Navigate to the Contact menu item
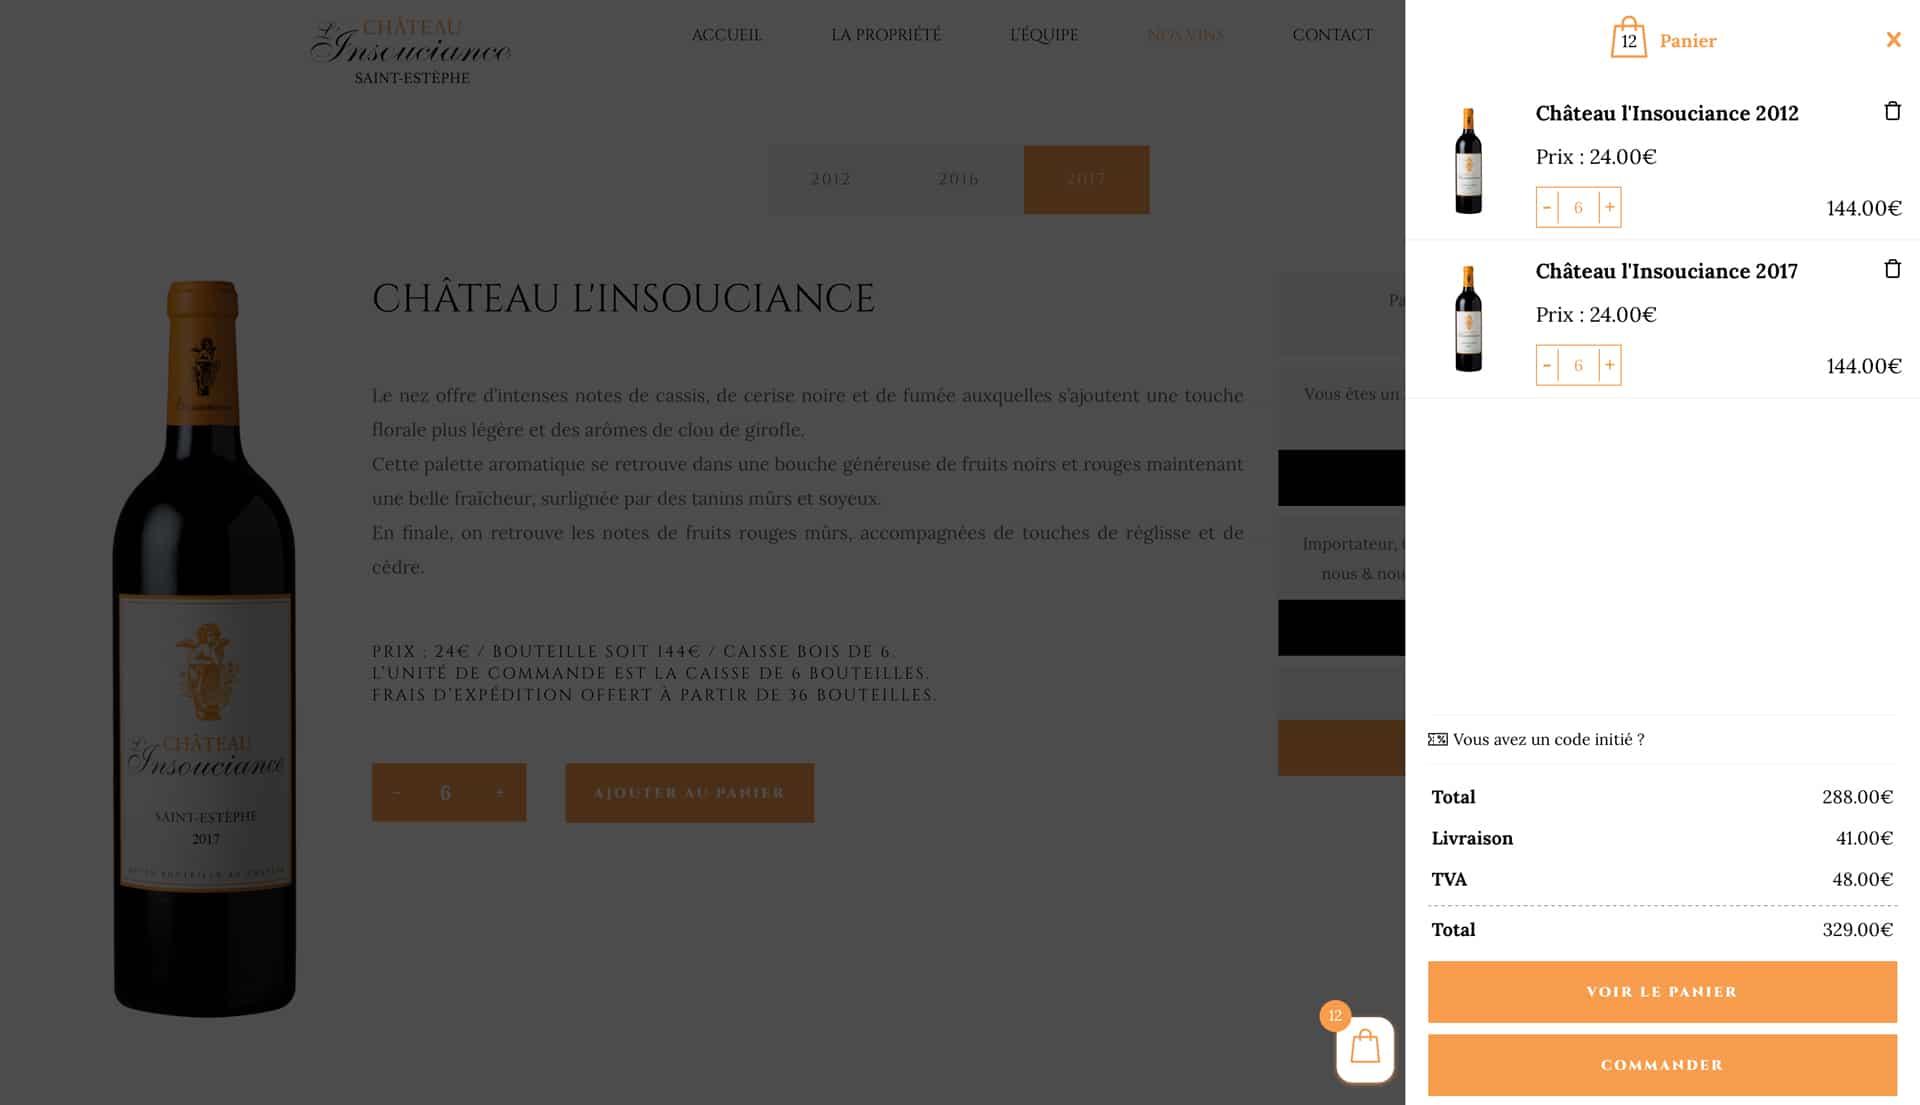Screen dimensions: 1920x1105 pos(1332,34)
